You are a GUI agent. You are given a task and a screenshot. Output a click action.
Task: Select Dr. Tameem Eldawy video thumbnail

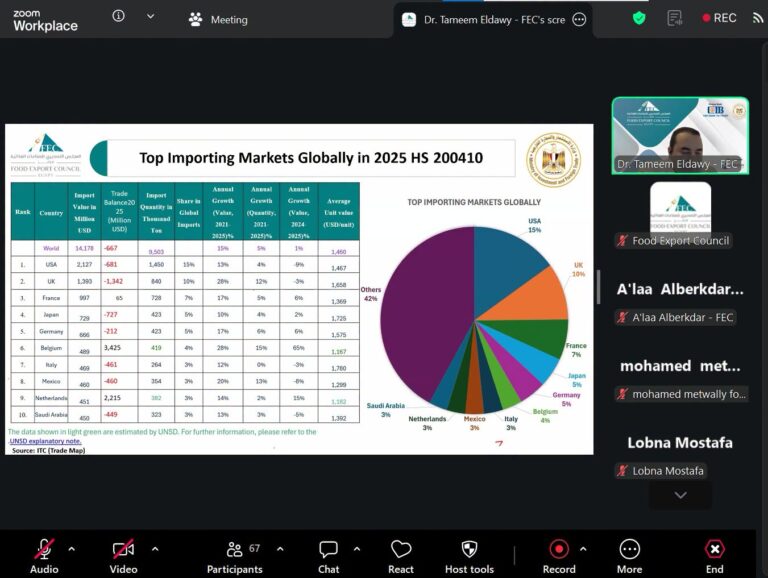pyautogui.click(x=680, y=136)
